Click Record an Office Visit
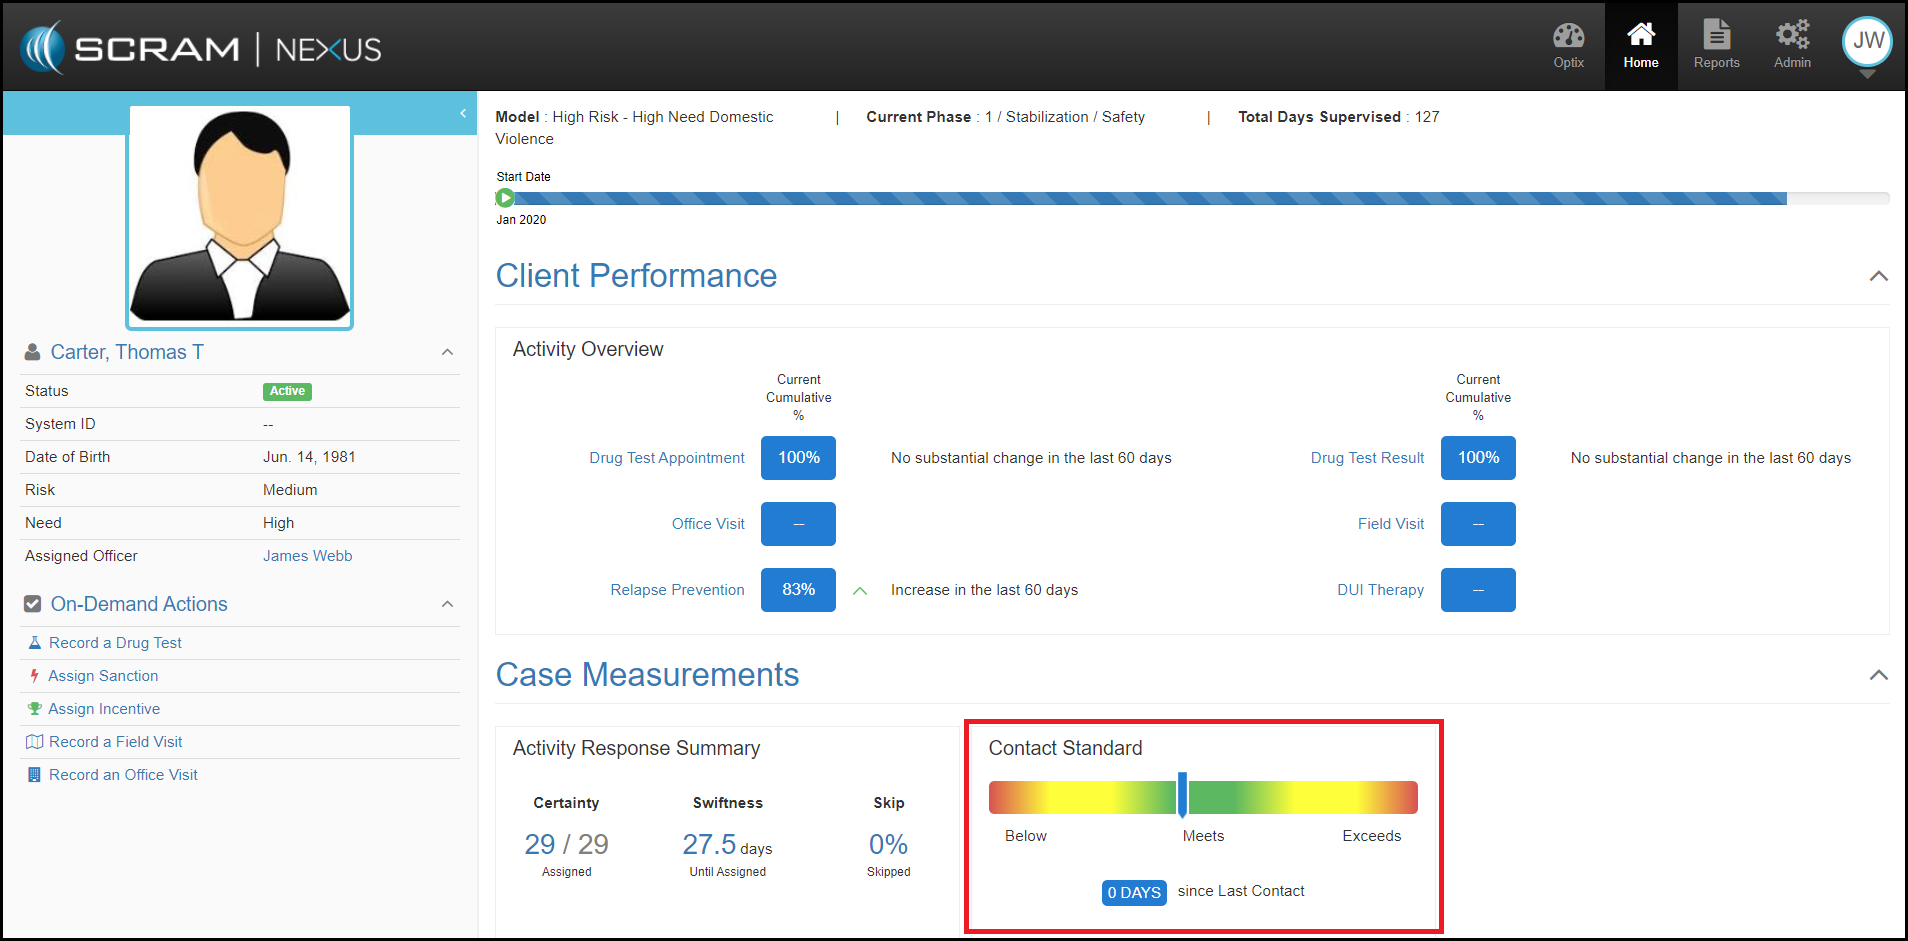Screen dimensions: 1908x941 (123, 775)
